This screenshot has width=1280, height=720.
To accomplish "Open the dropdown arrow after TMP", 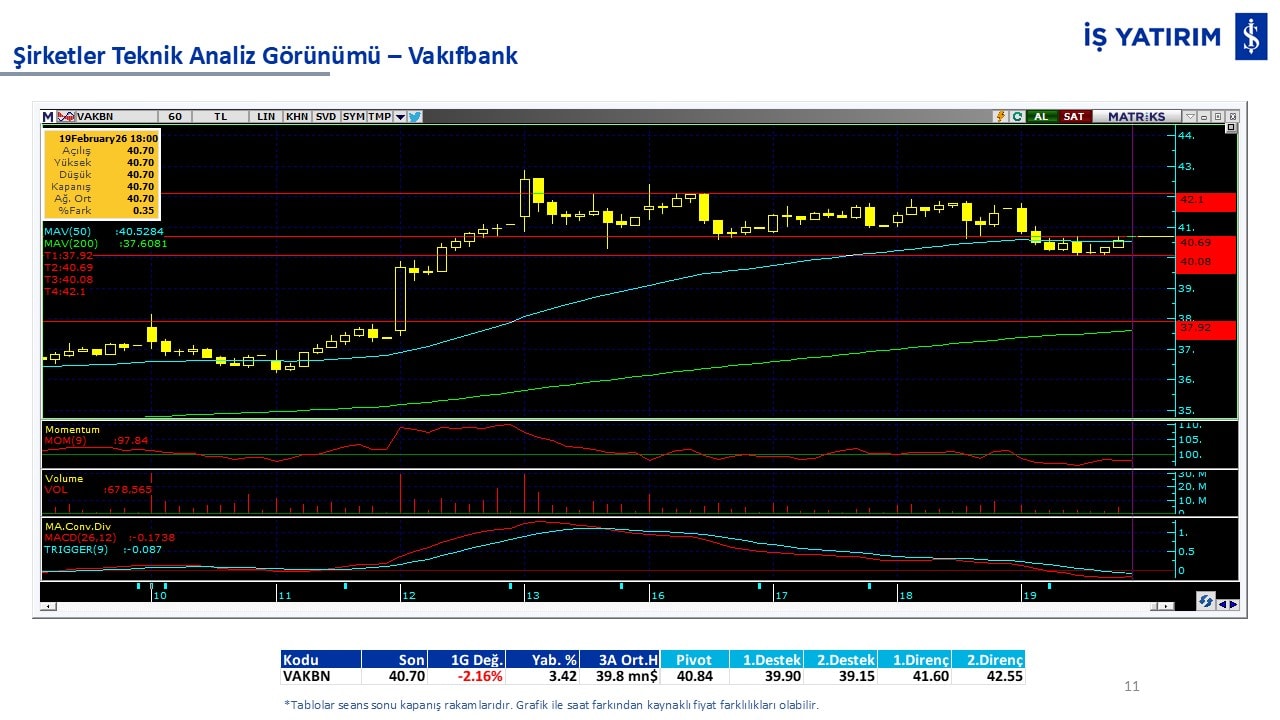I will (x=400, y=116).
